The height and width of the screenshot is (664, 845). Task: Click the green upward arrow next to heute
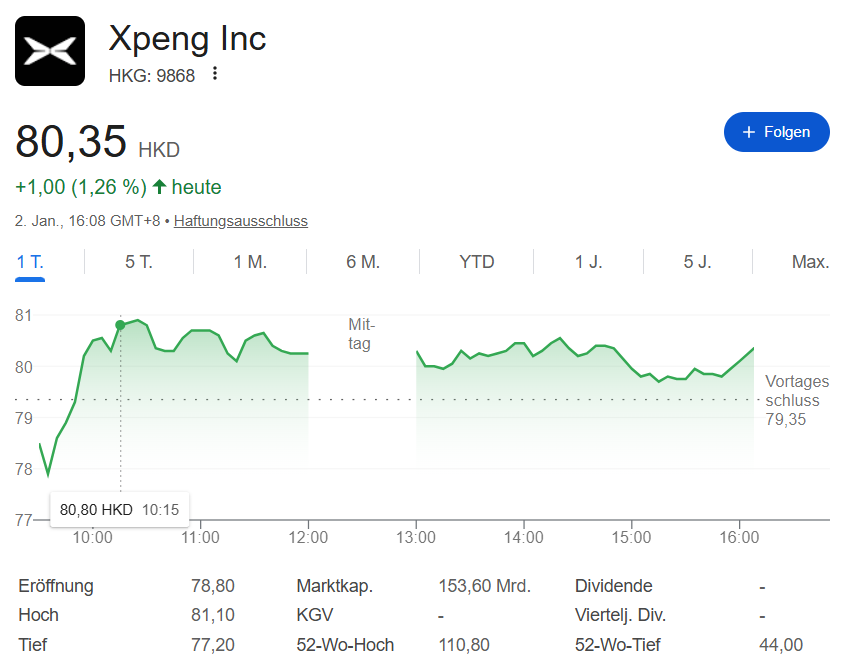click(159, 187)
